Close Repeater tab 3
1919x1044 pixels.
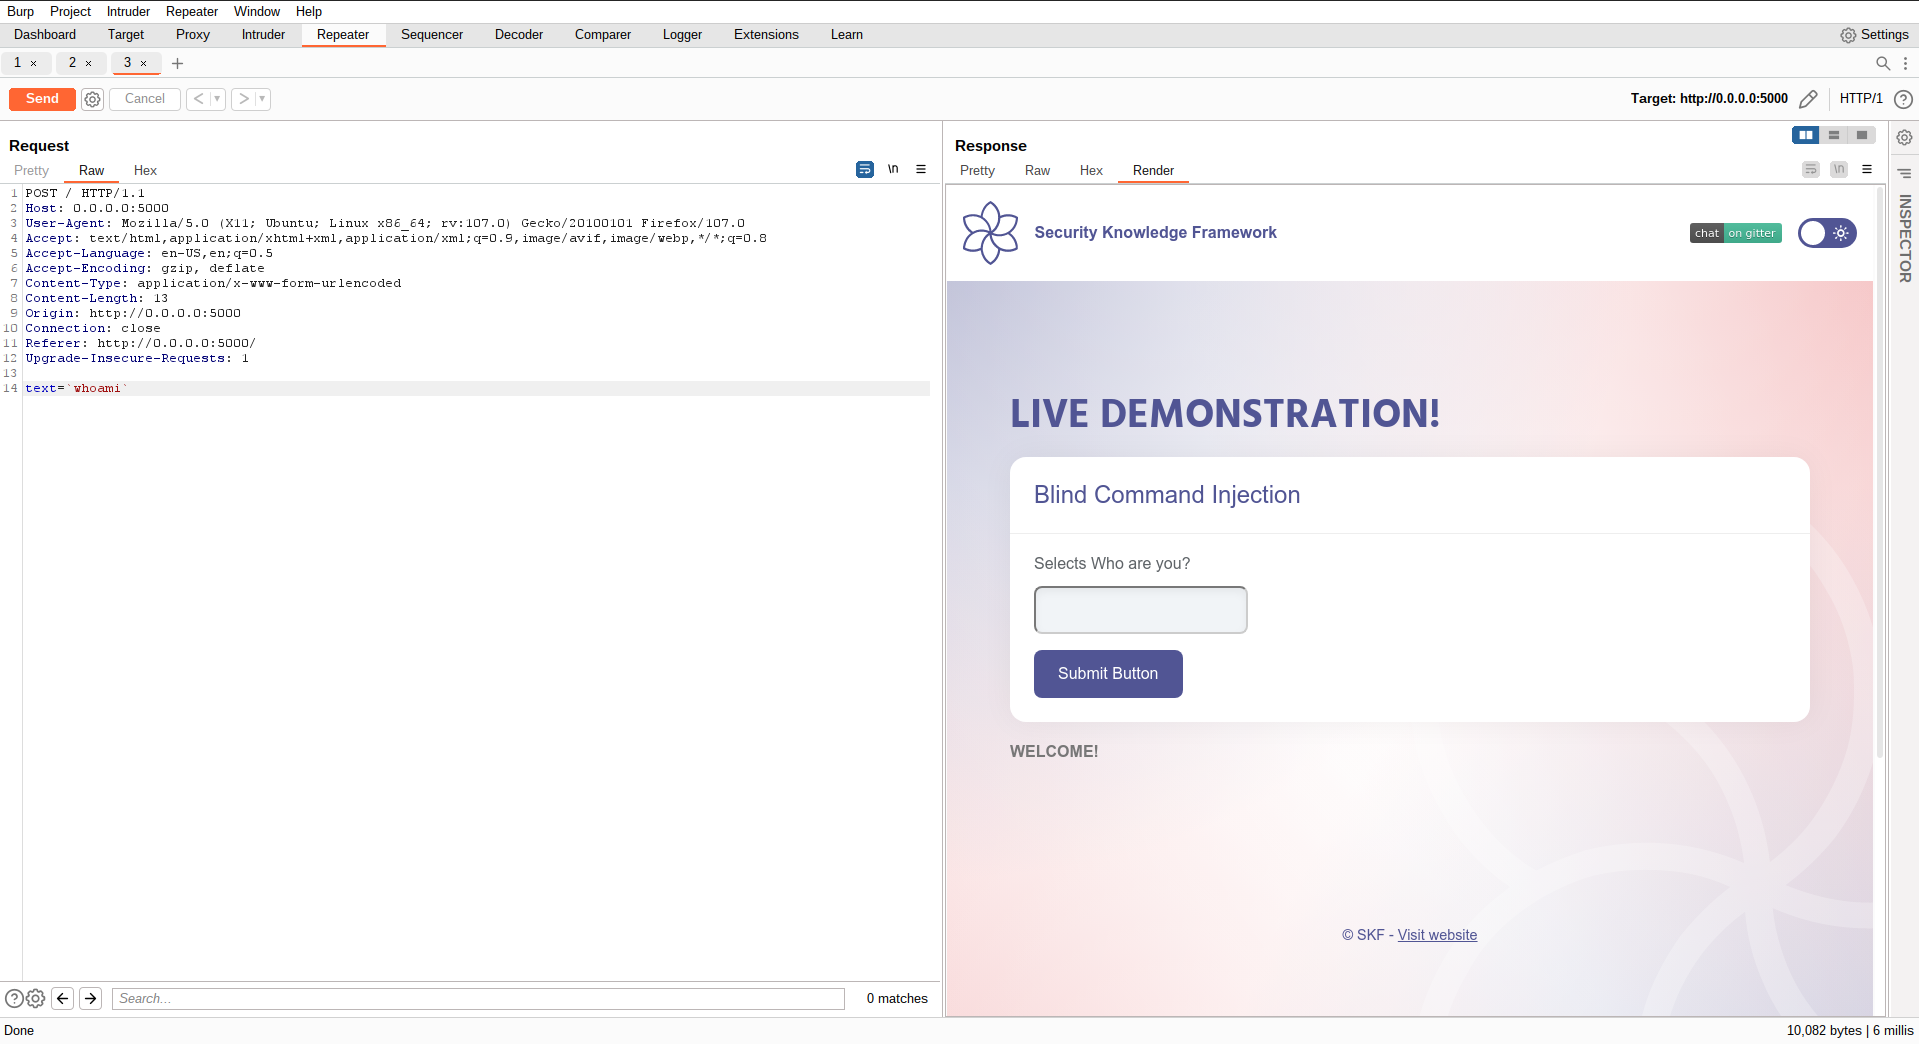(144, 63)
